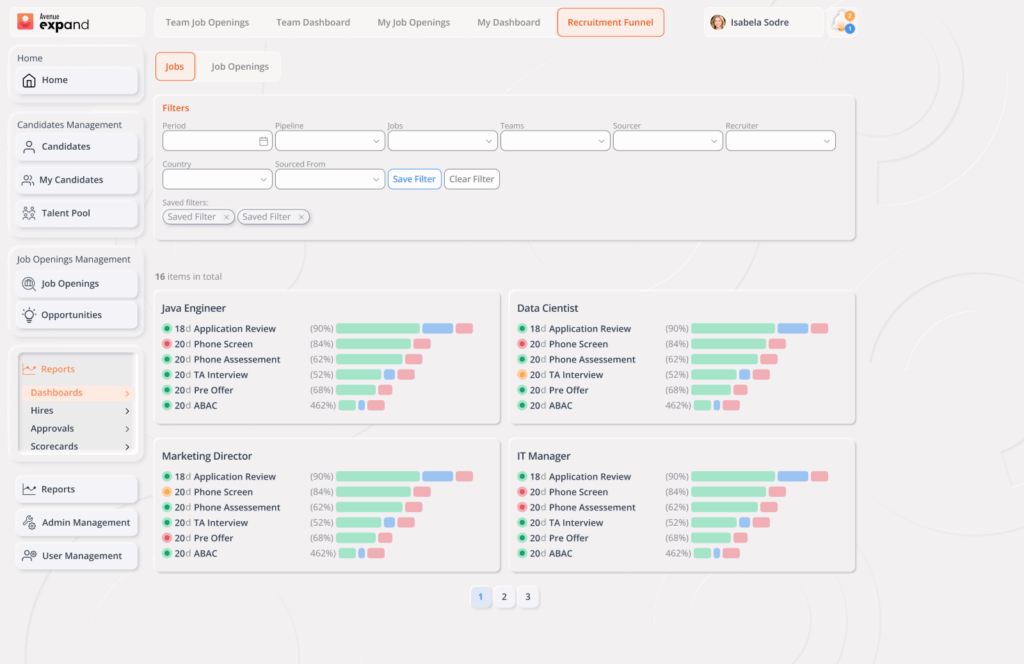The width and height of the screenshot is (1024, 664).
Task: Click the Home house icon in sidebar
Action: pos(29,81)
